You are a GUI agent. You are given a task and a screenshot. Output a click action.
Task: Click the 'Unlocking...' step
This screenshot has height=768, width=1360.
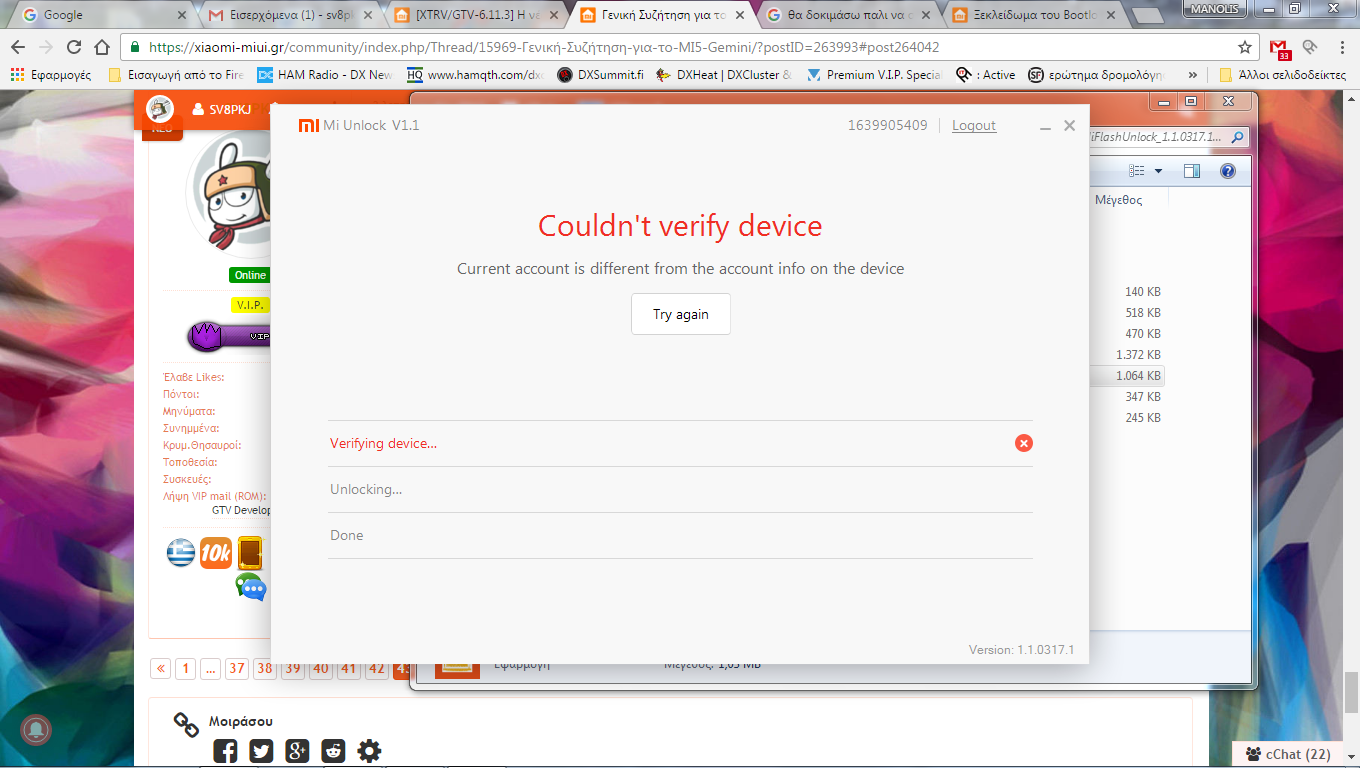(x=366, y=489)
